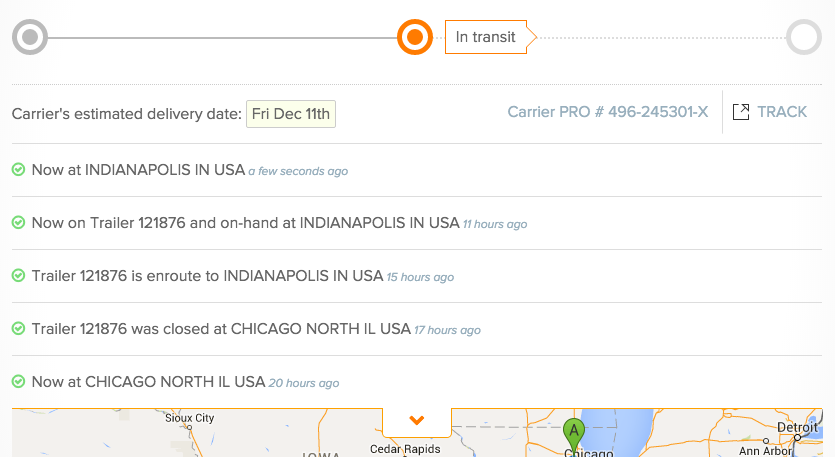Expand the map with the orange chevron
The image size is (835, 457).
point(416,420)
